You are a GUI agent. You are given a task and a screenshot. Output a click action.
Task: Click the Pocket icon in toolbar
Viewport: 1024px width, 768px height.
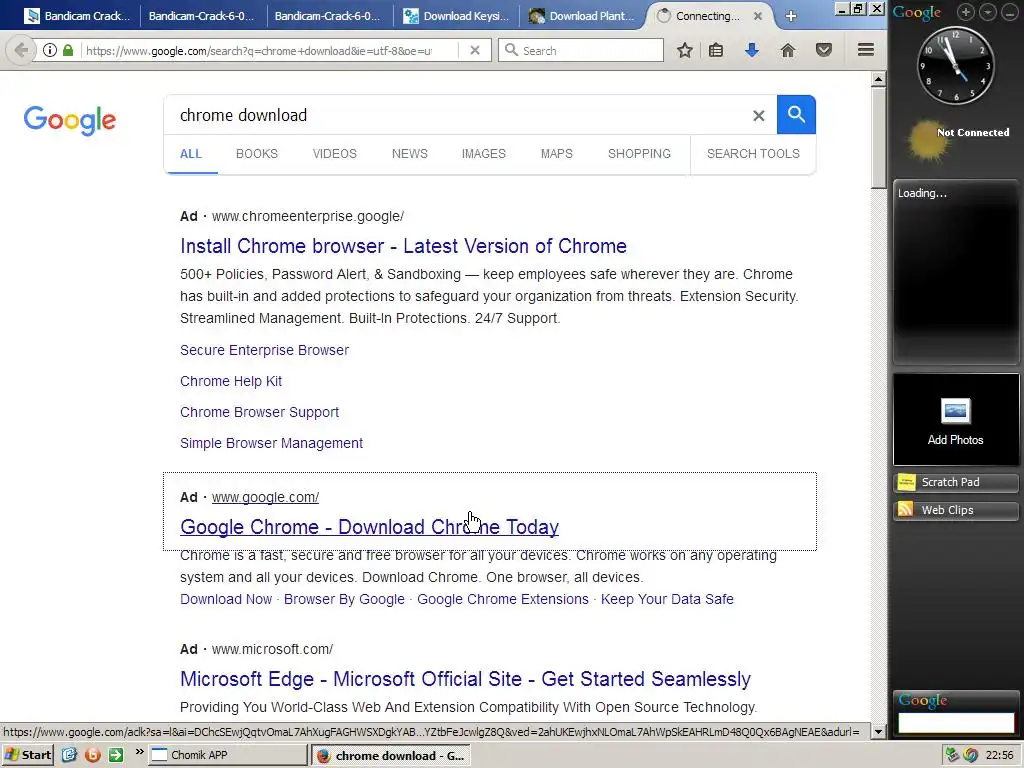[824, 50]
